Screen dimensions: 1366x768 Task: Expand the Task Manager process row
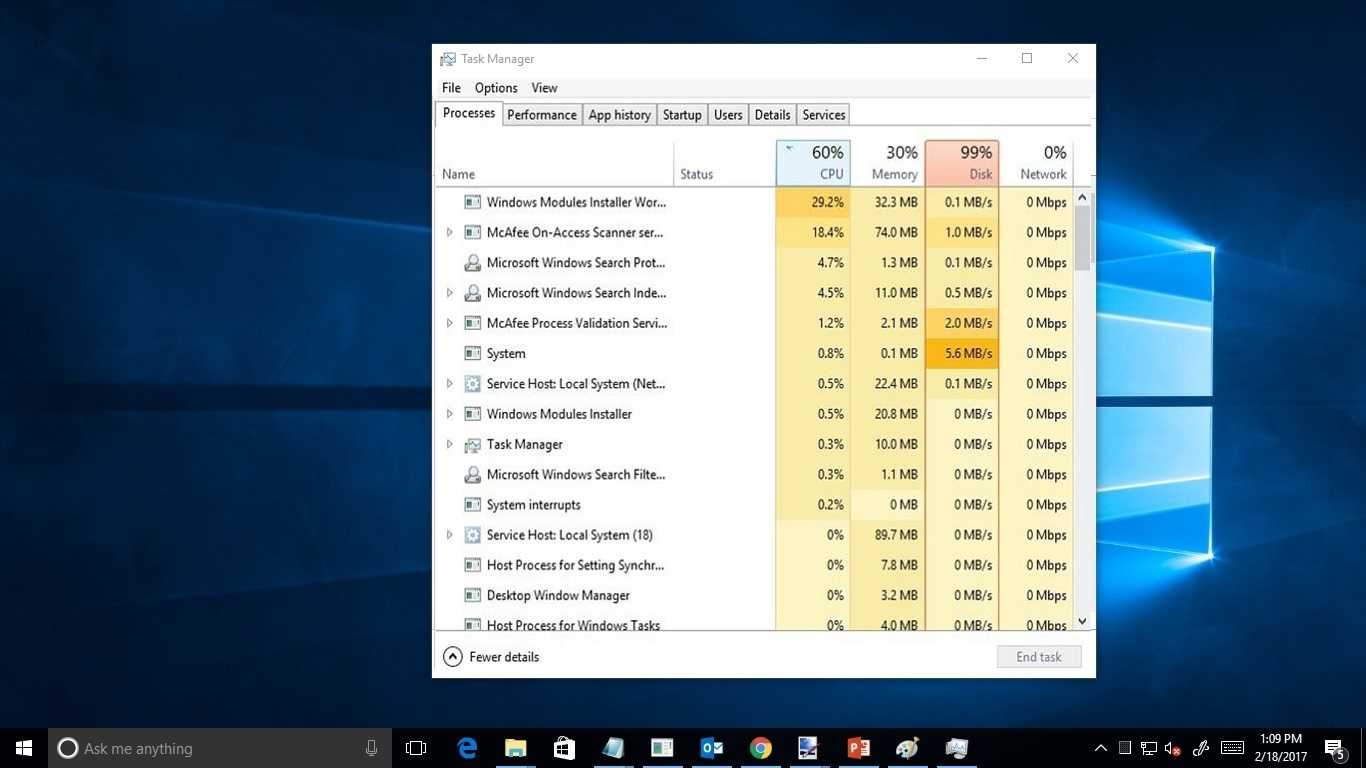(x=449, y=444)
